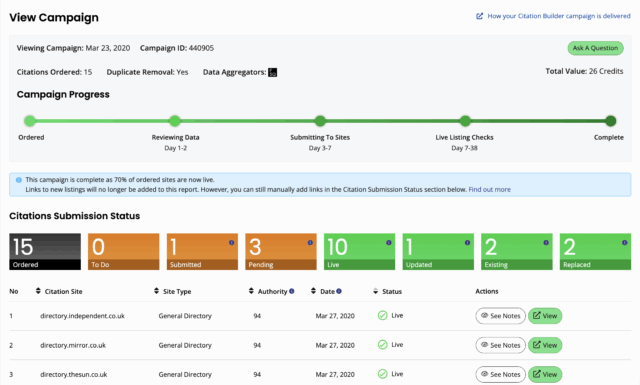Select the 15 Ordered status tile

45,251
